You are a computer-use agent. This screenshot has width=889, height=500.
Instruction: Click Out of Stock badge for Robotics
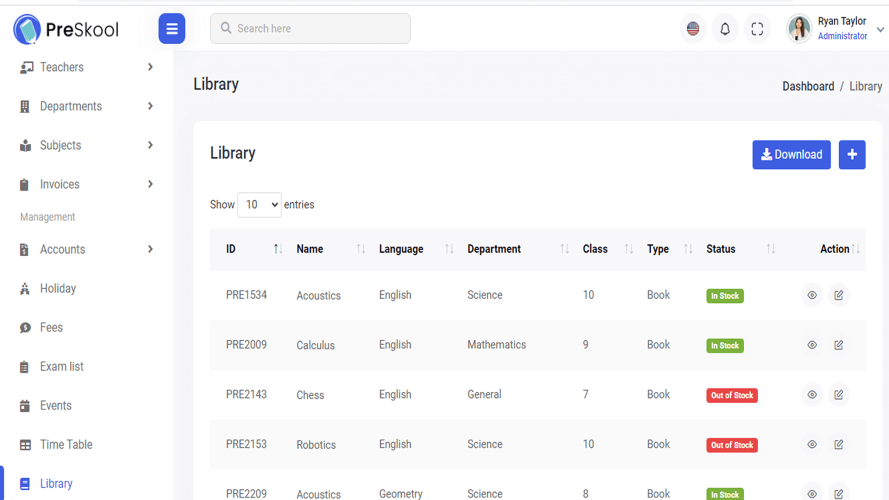732,445
